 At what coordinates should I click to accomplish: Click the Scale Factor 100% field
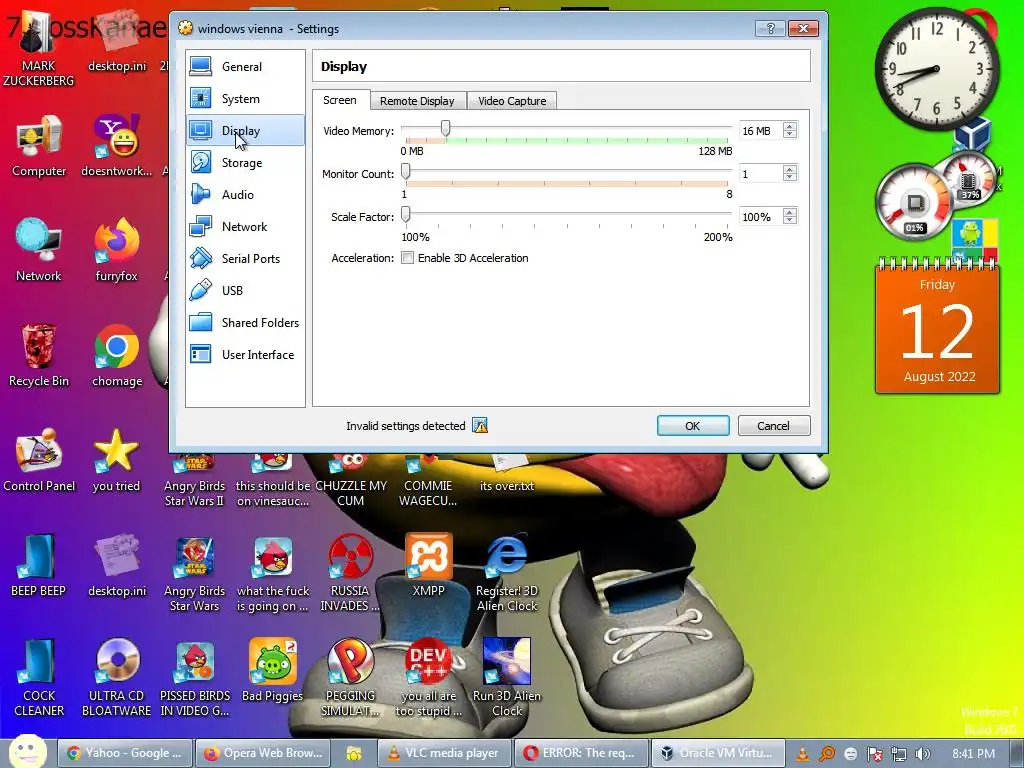click(x=761, y=217)
